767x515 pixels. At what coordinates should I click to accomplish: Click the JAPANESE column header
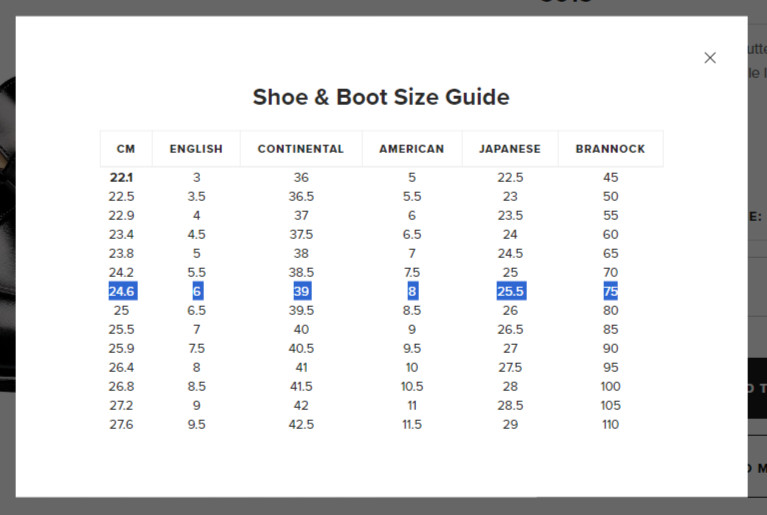510,149
